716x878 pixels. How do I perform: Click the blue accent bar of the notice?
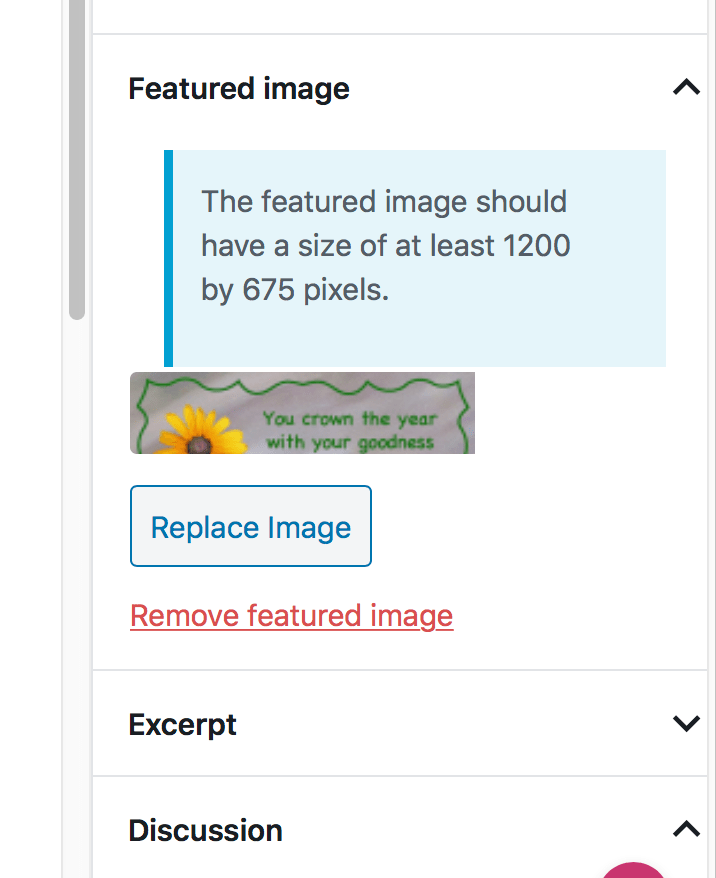(x=169, y=258)
